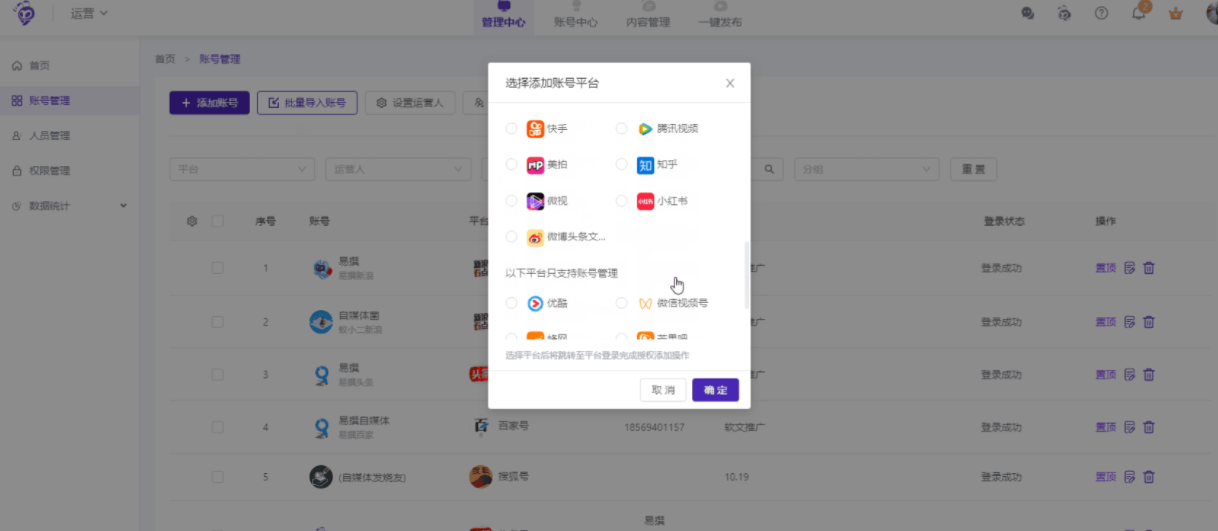Open the notification bell
The width and height of the screenshot is (1218, 531).
1138,14
